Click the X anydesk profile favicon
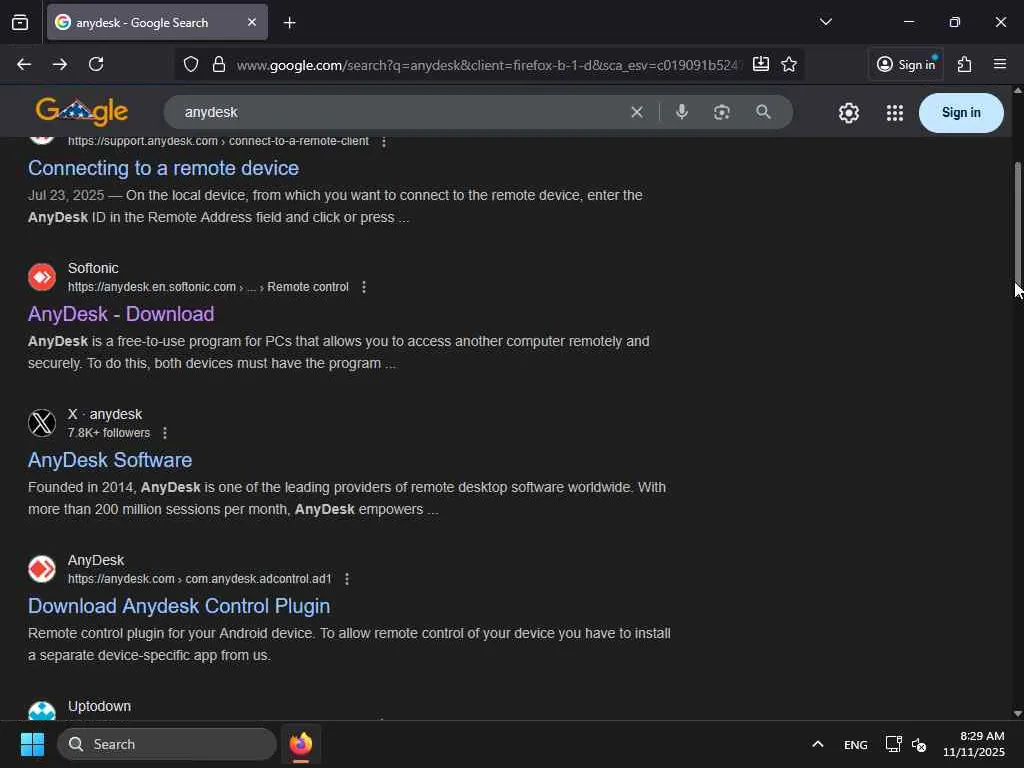 pyautogui.click(x=42, y=423)
